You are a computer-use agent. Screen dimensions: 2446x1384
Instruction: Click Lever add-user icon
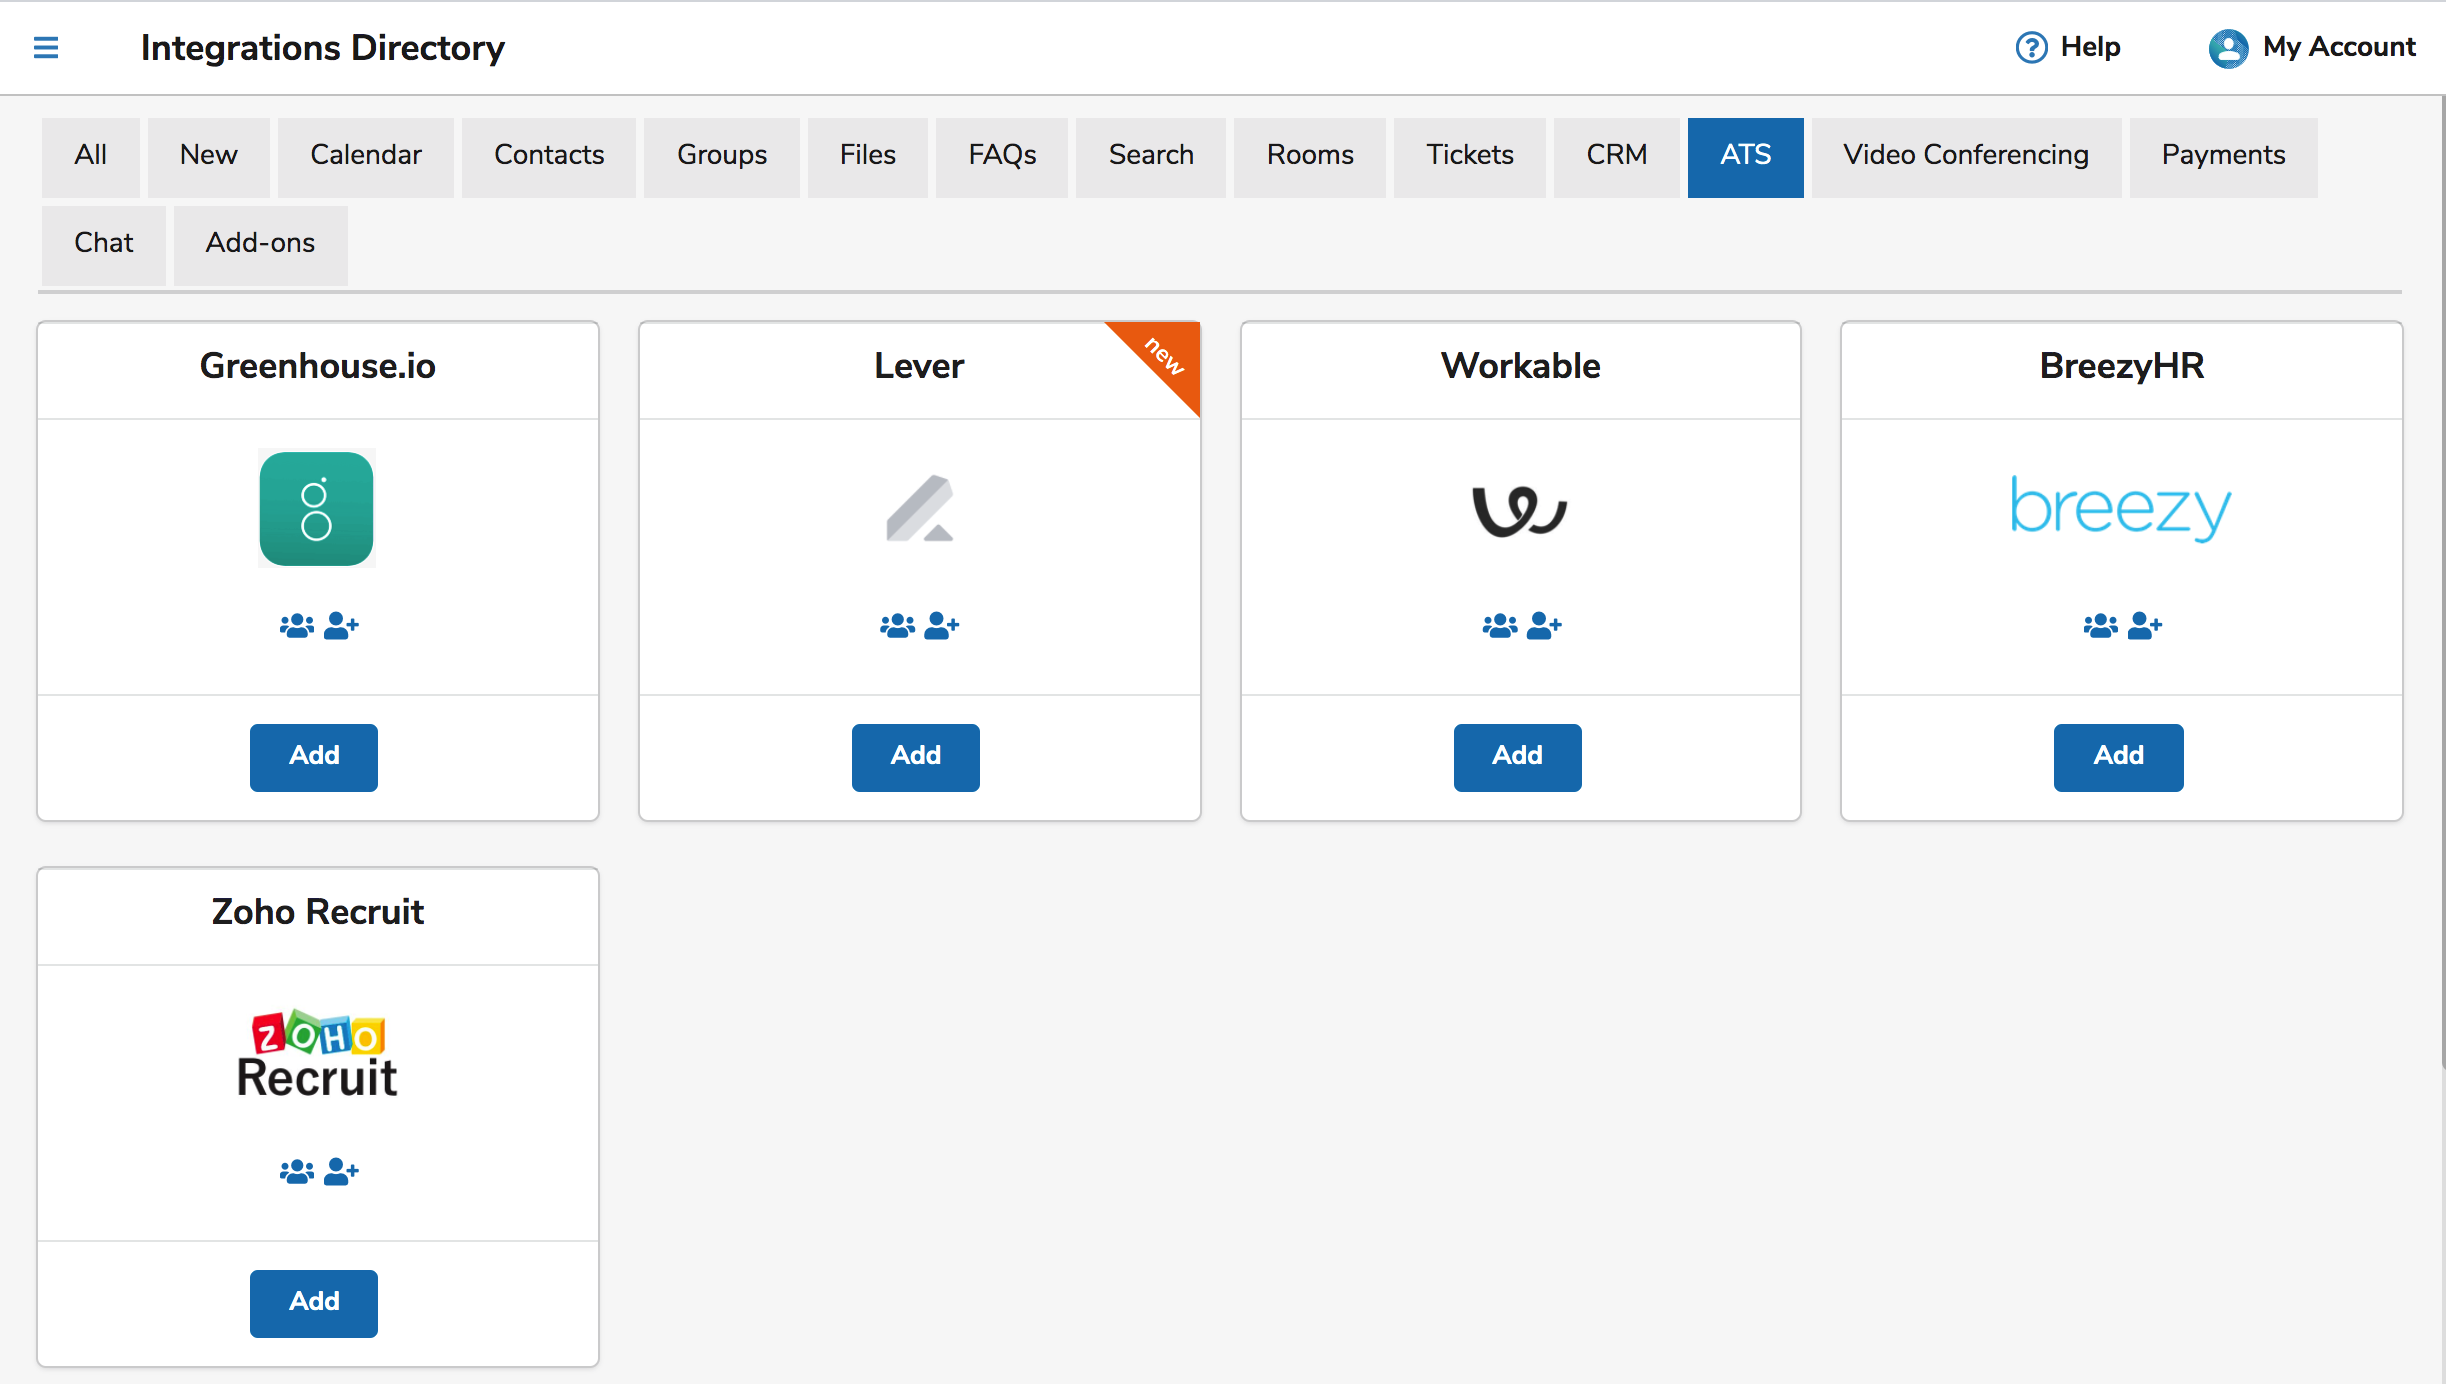pos(942,626)
